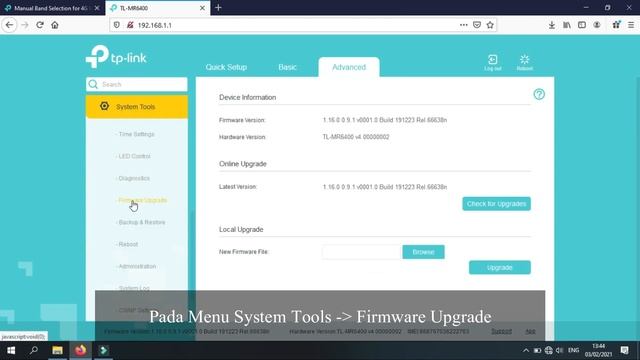Click Browse to choose firmware file
The width and height of the screenshot is (640, 360).
click(423, 252)
